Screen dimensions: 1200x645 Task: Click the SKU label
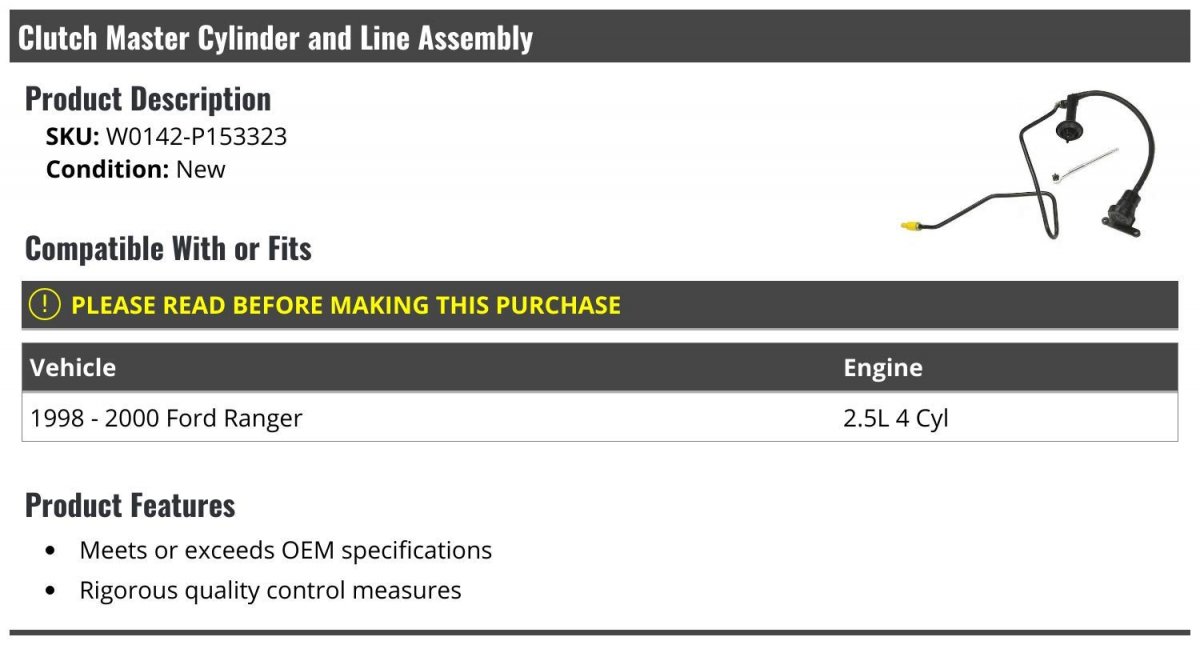(x=72, y=137)
